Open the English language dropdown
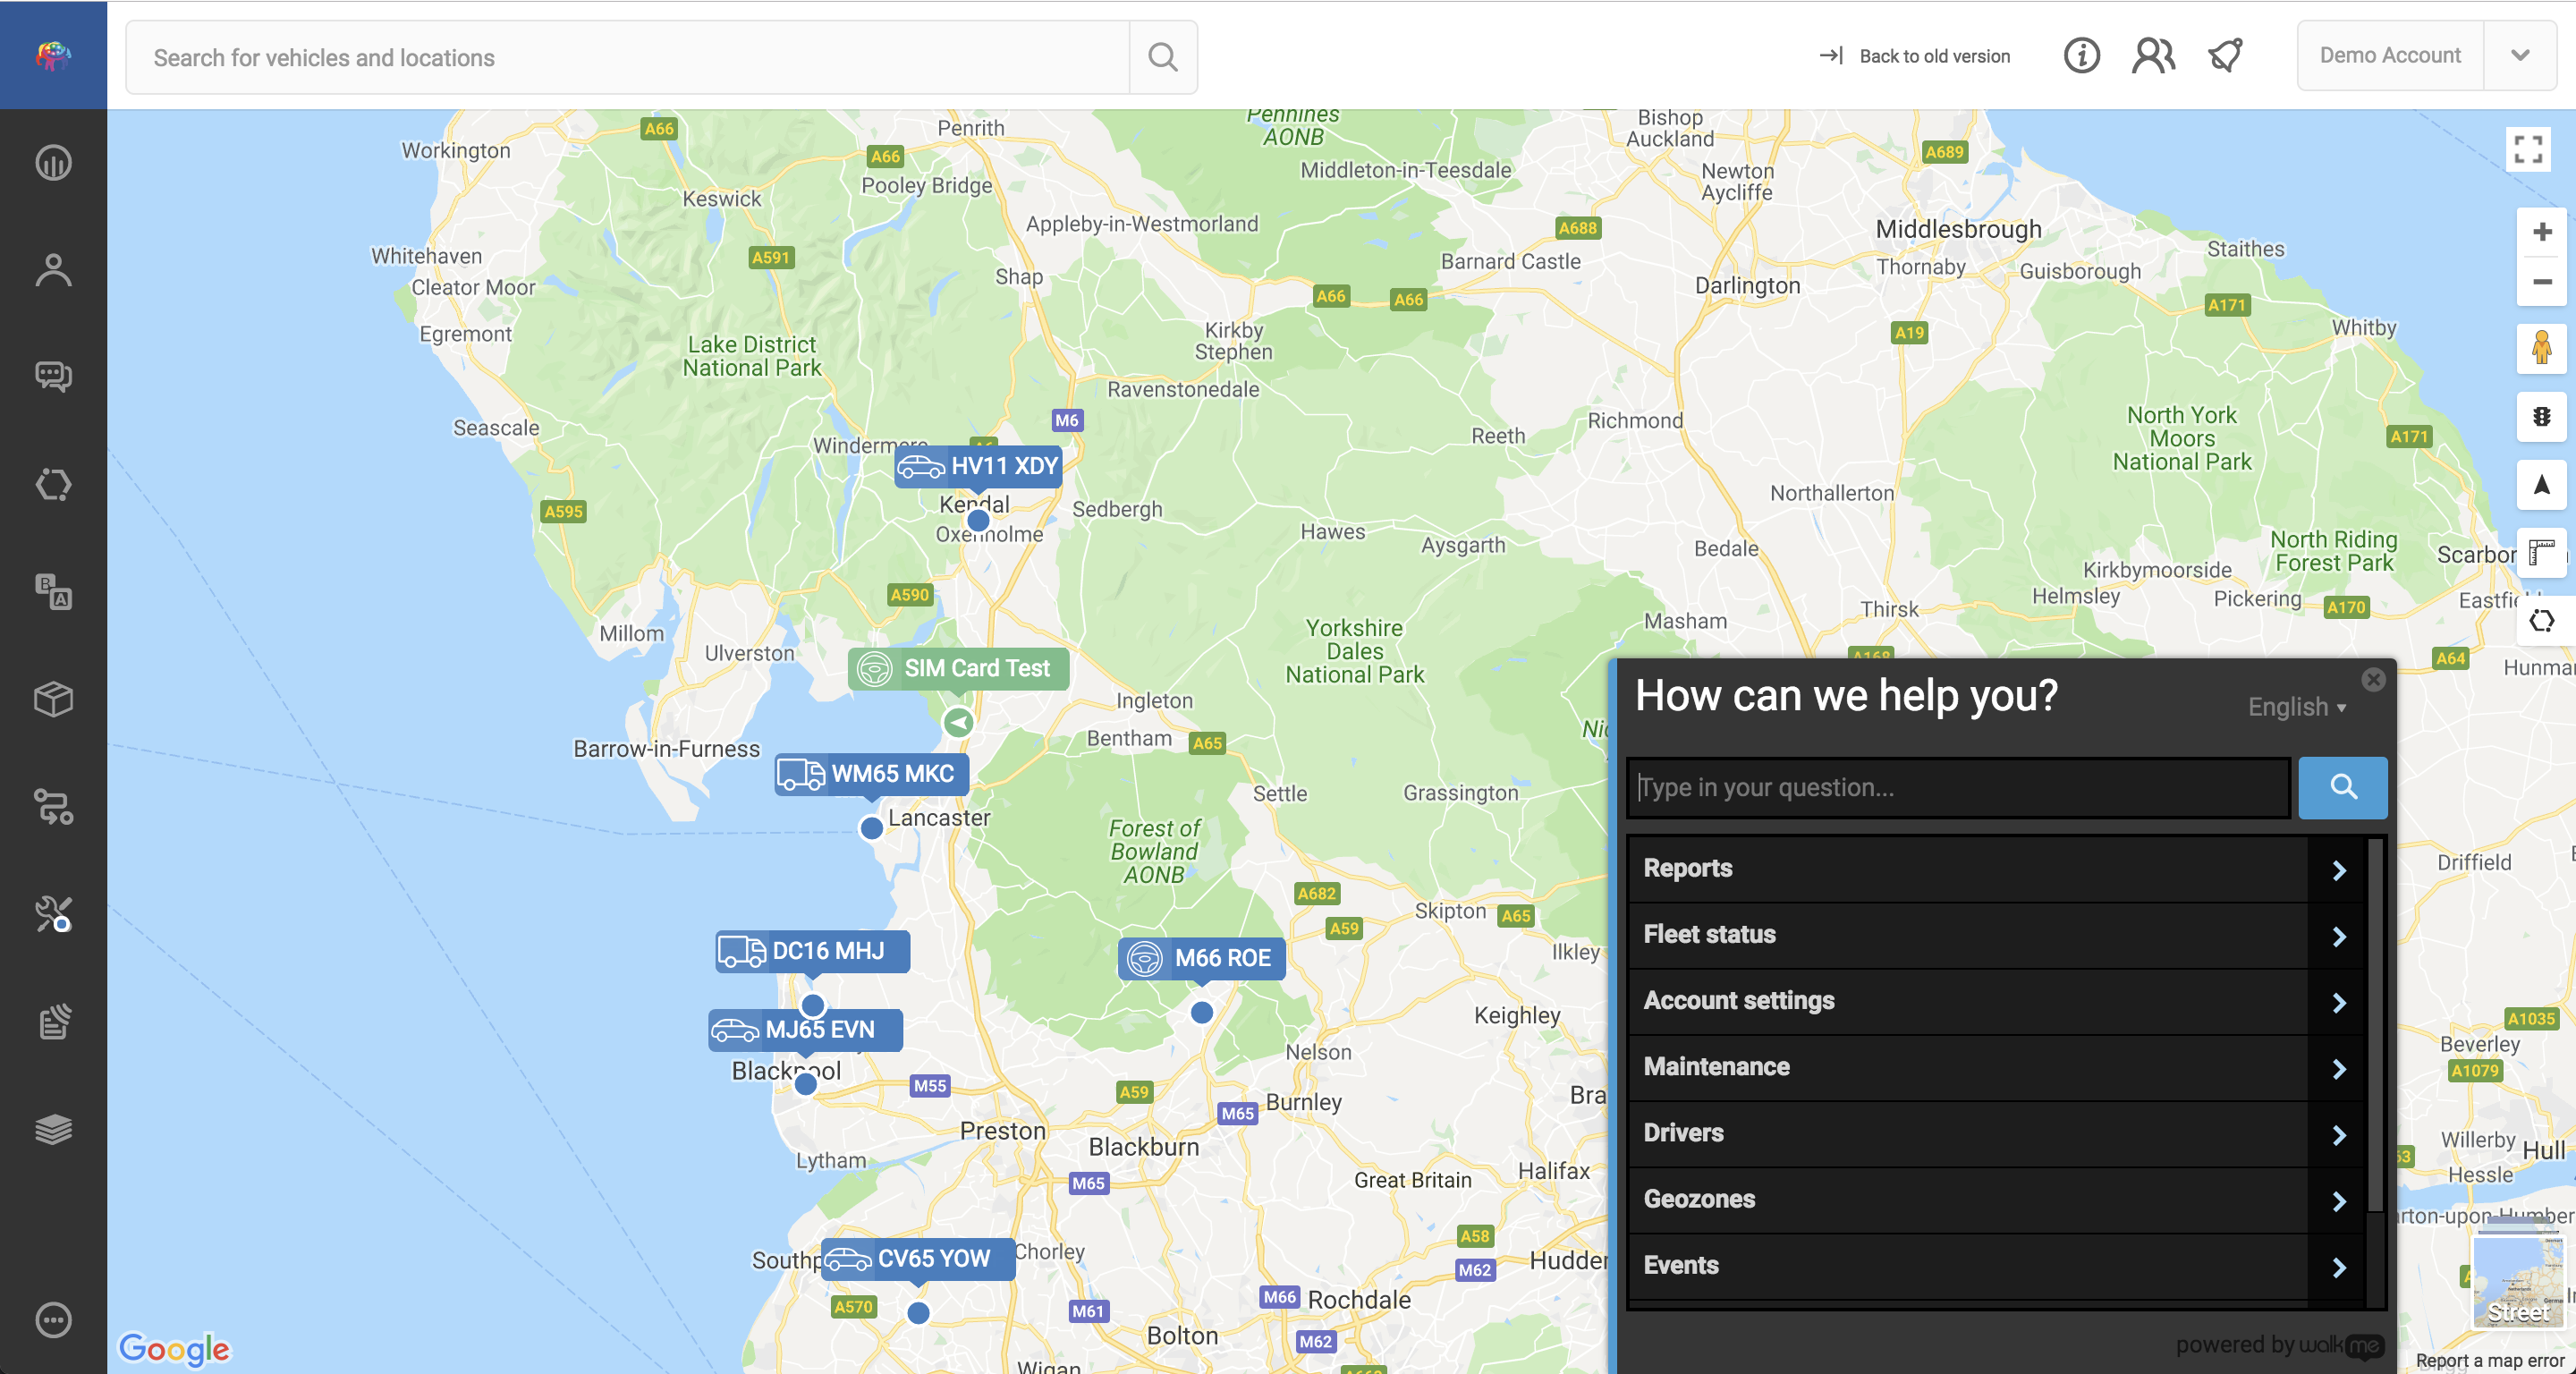Viewport: 2576px width, 1374px height. [x=2296, y=707]
